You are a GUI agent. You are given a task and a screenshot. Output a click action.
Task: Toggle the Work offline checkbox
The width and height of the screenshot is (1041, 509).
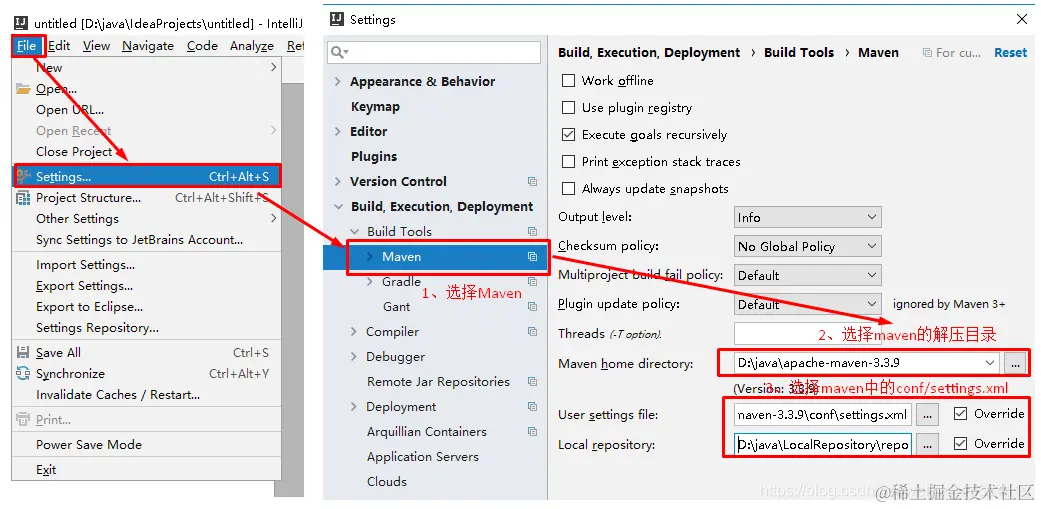[x=568, y=80]
